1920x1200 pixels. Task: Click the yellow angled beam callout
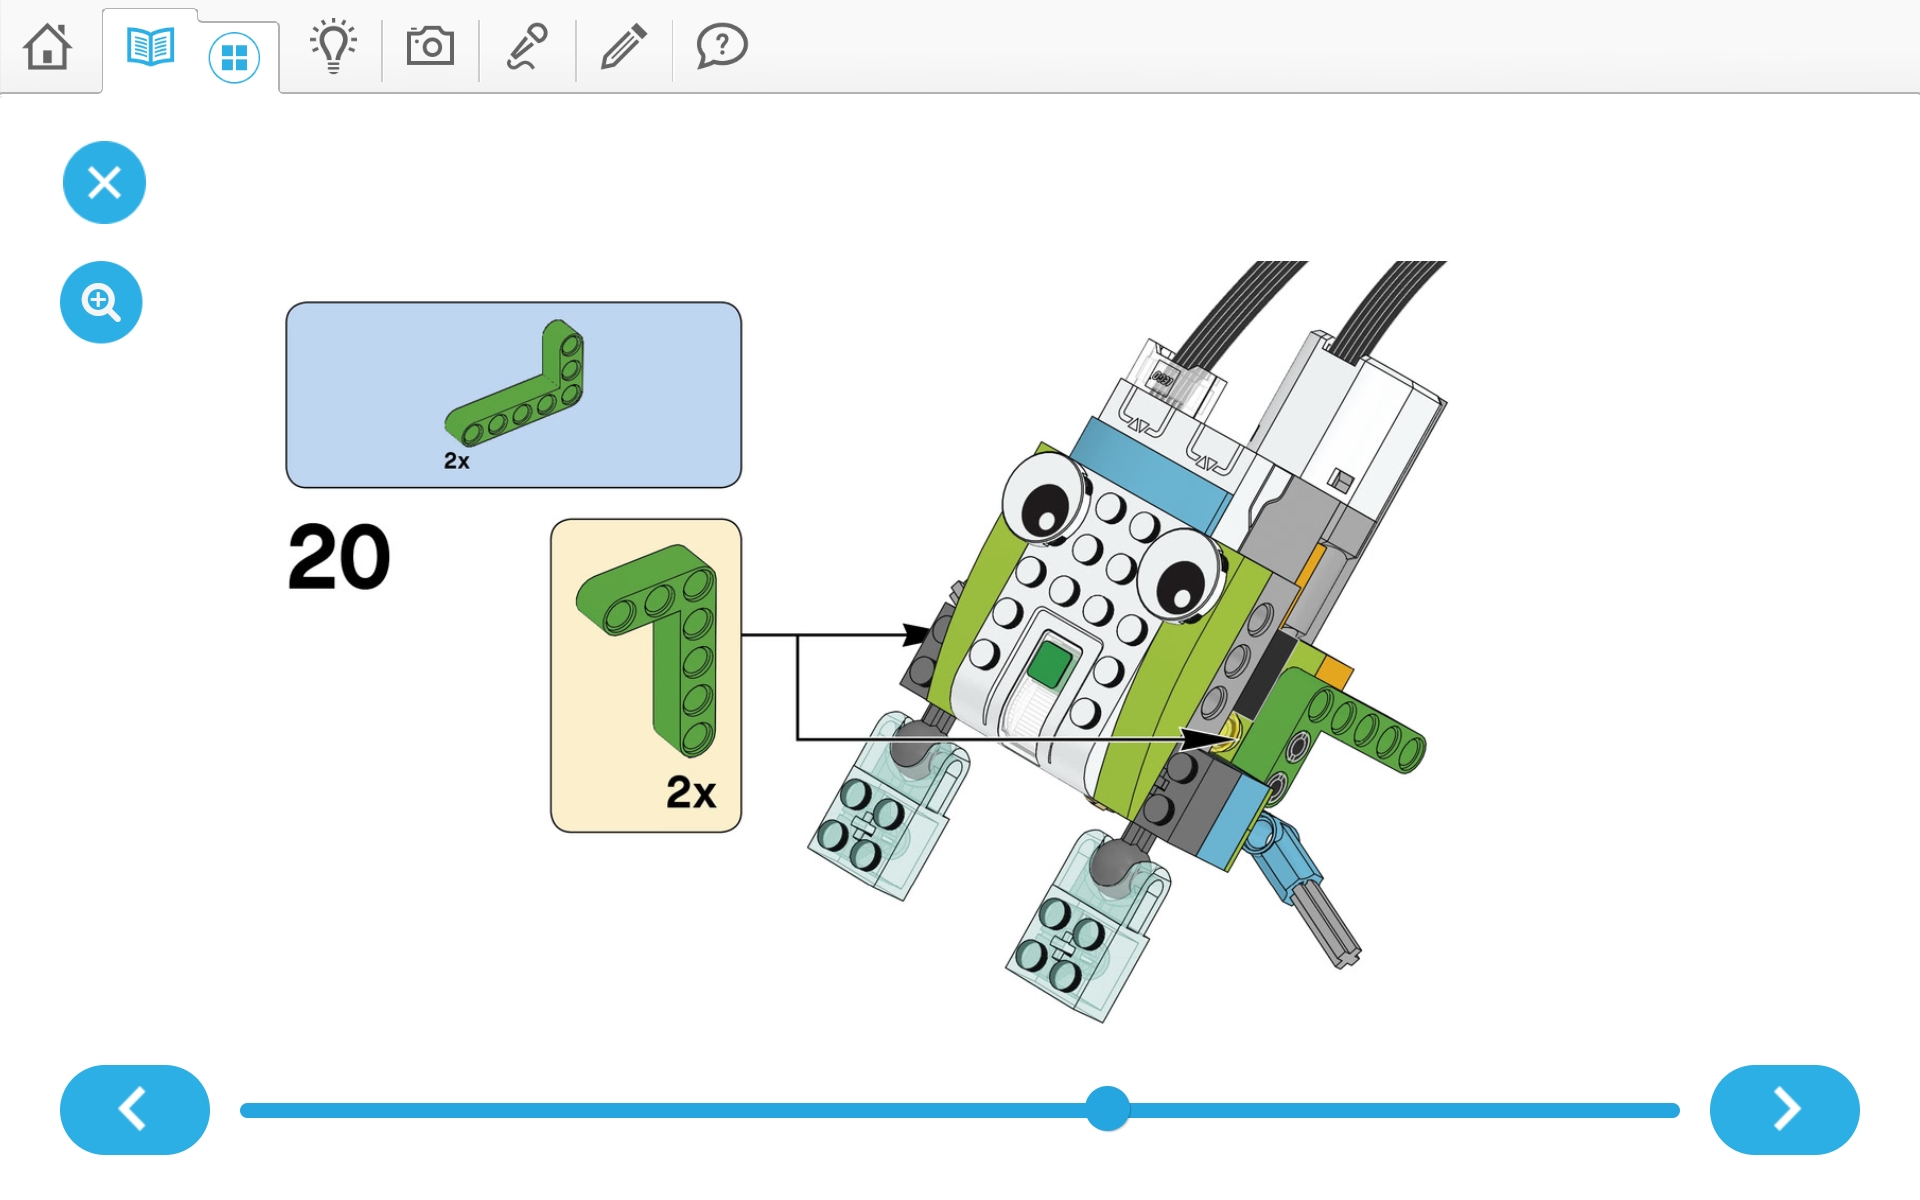pos(646,675)
